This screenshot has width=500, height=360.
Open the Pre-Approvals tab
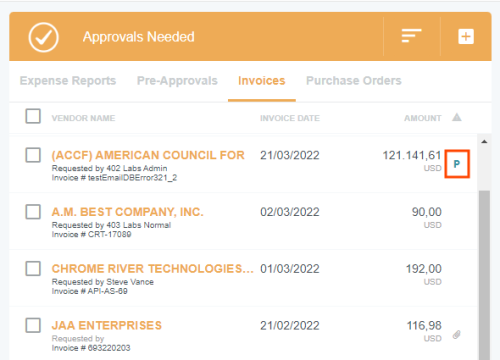click(x=177, y=81)
